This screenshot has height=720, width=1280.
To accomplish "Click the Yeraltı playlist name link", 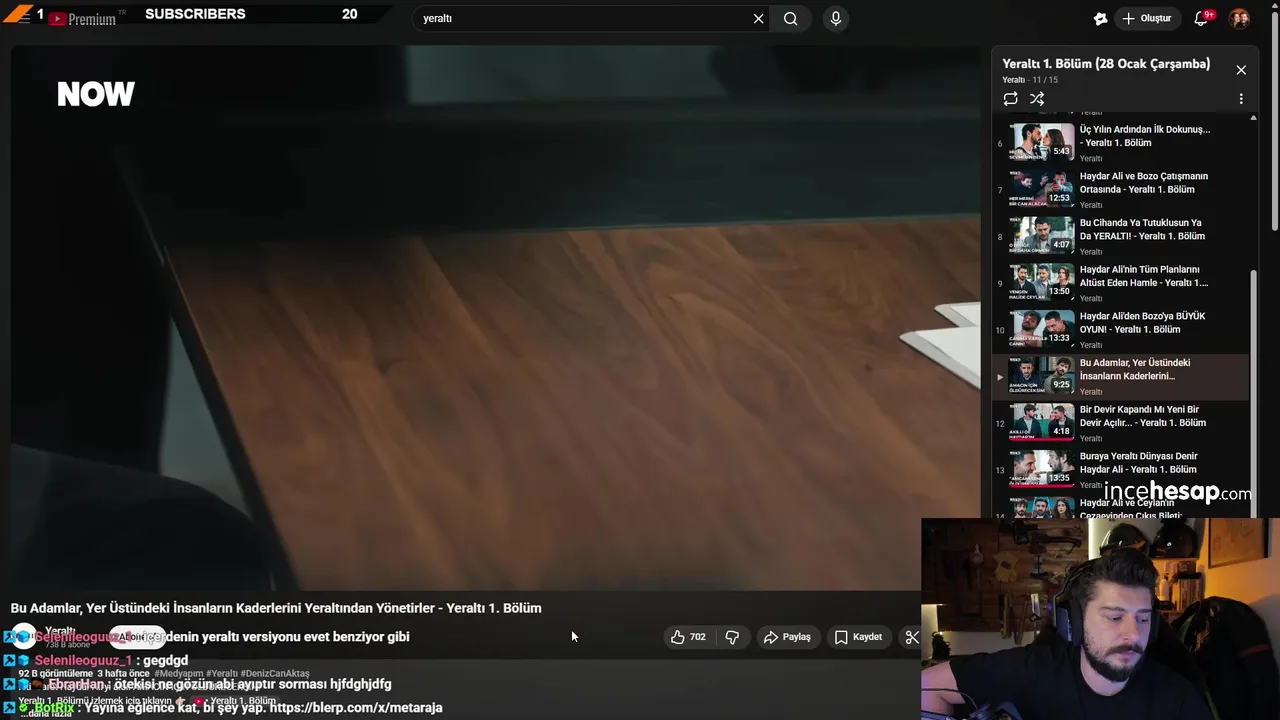I will click(x=1014, y=80).
